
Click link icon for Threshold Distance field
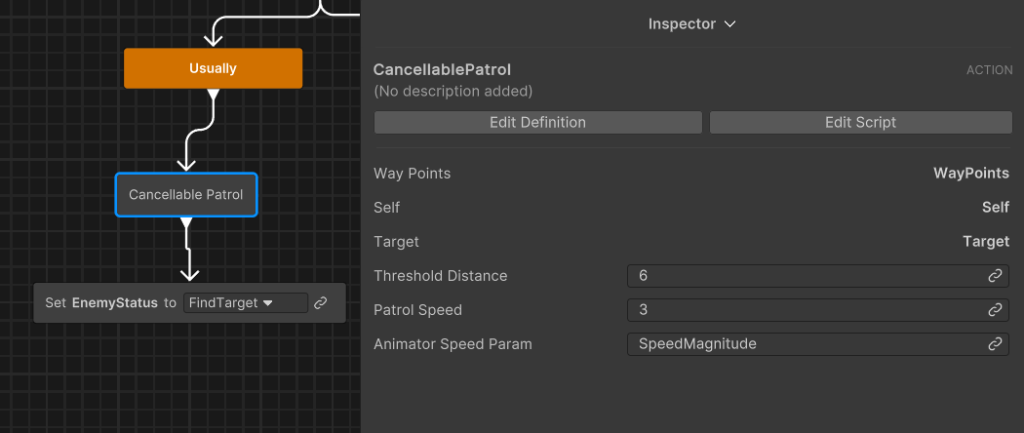(995, 276)
